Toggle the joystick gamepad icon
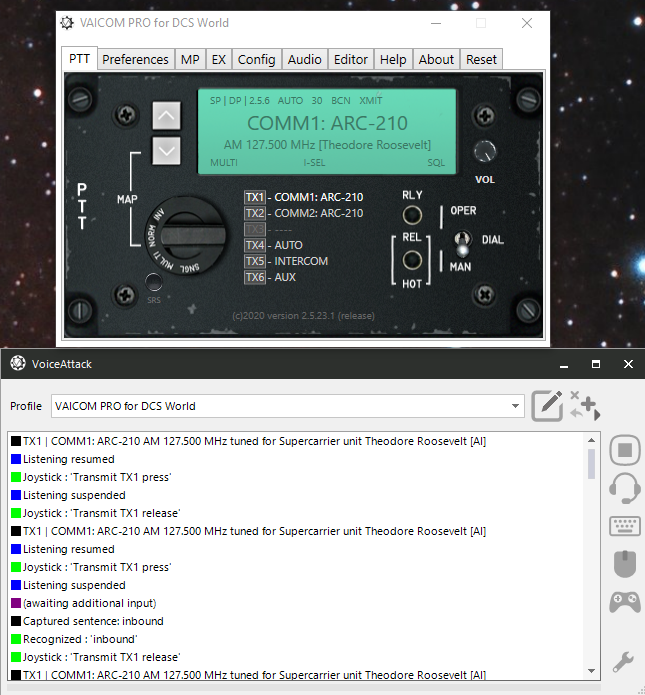Viewport: 645px width, 695px height. pos(625,602)
